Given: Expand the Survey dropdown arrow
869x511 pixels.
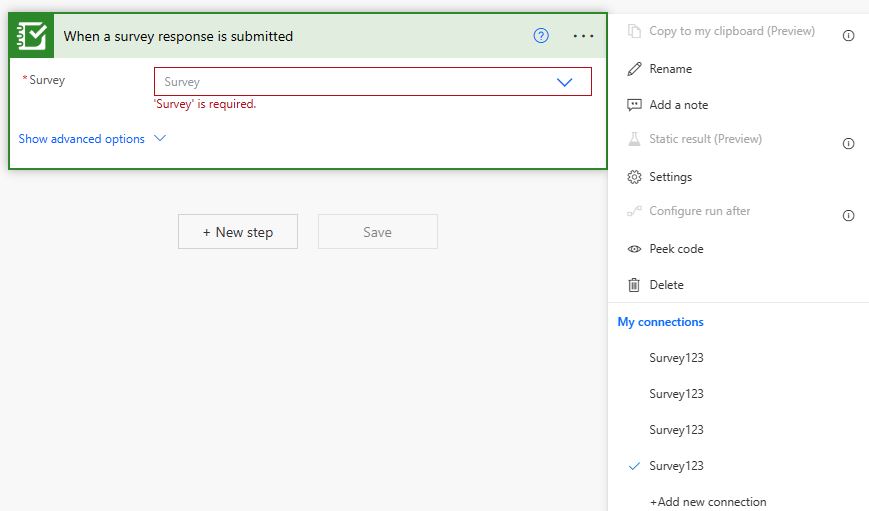Looking at the screenshot, I should click(x=564, y=82).
